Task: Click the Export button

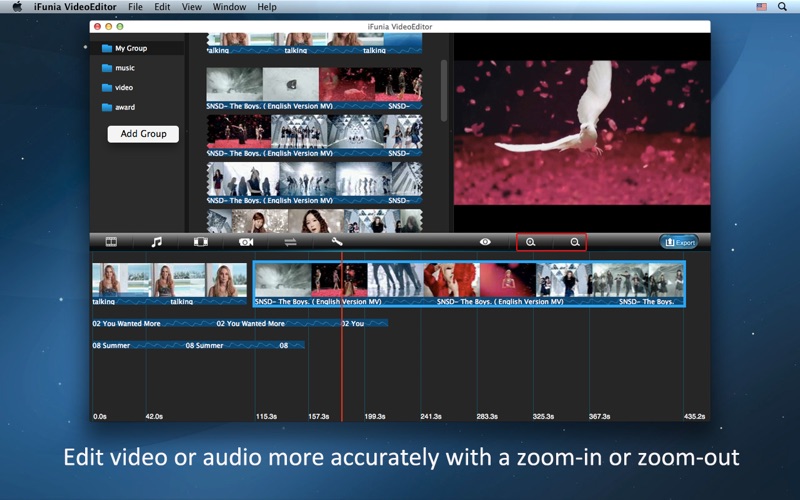Action: pyautogui.click(x=680, y=242)
